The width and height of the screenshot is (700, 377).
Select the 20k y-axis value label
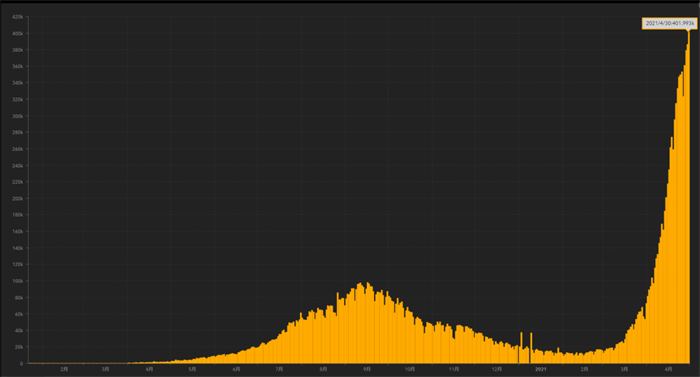18,347
